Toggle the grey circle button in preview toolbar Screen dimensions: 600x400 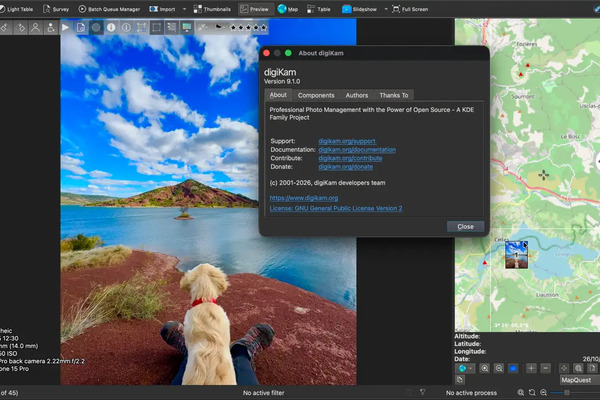point(96,27)
